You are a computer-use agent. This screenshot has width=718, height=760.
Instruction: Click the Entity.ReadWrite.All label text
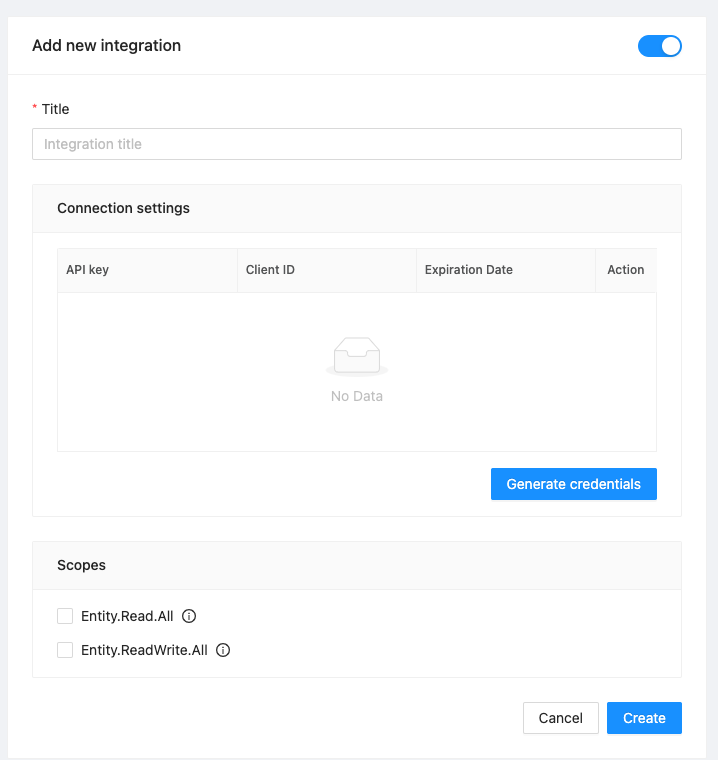tap(144, 650)
